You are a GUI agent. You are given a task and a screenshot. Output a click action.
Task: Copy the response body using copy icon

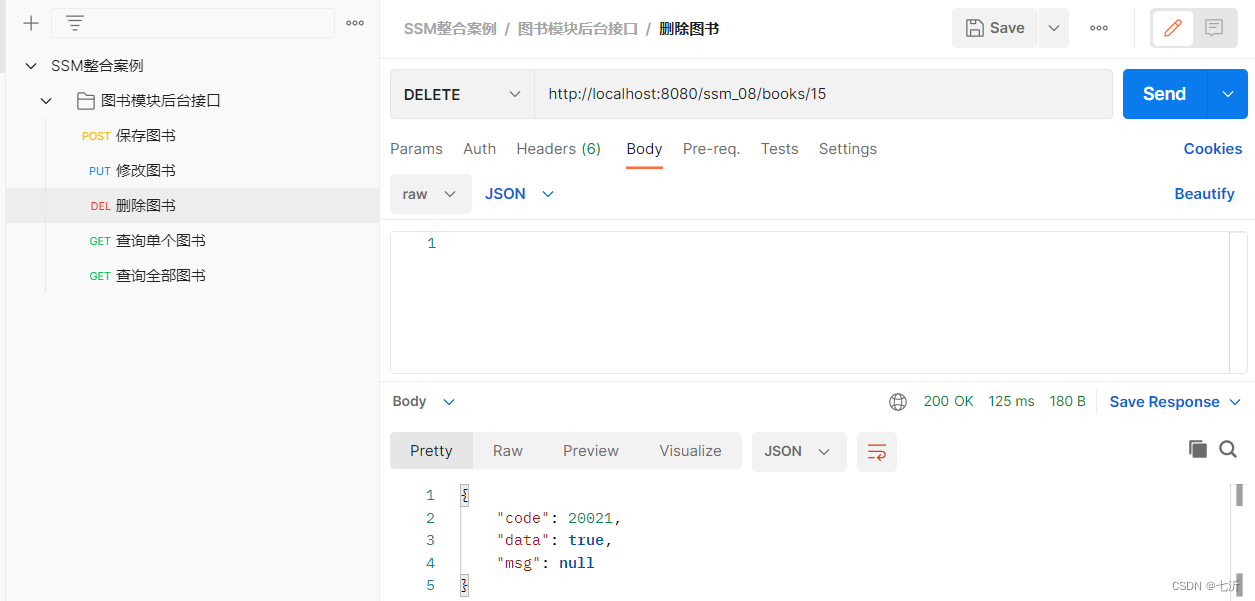click(1198, 449)
